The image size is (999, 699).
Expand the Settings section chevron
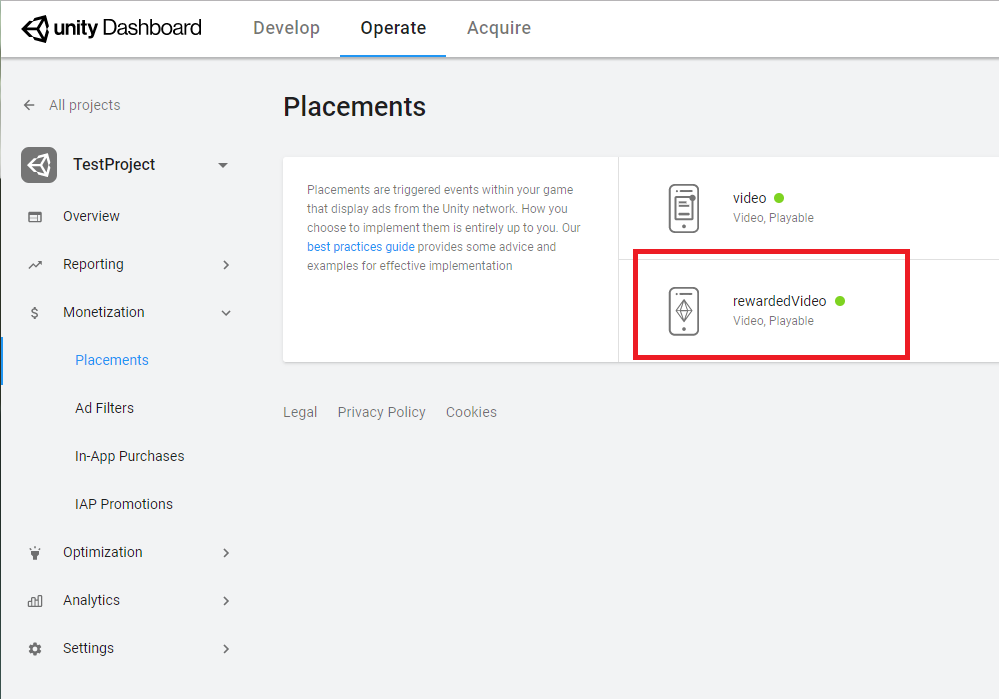226,649
